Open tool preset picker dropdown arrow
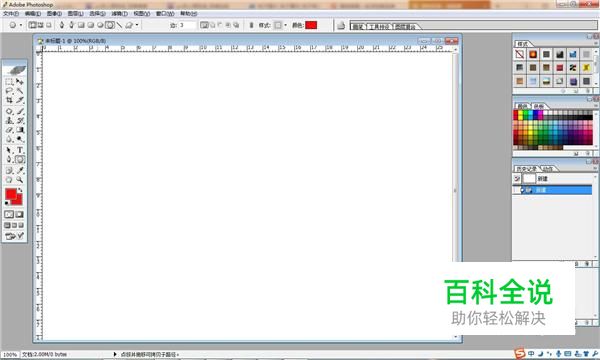Image resolution: width=600 pixels, height=360 pixels. point(21,25)
